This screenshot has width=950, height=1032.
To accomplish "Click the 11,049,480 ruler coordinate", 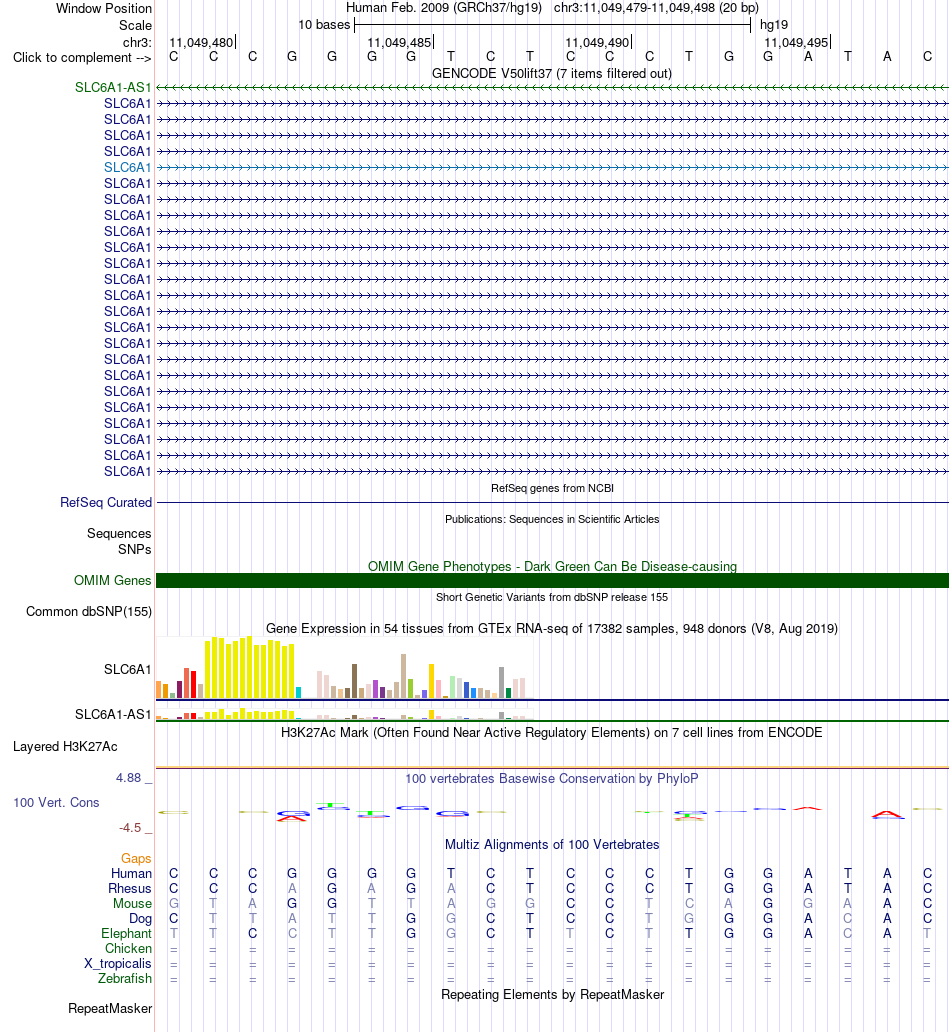I will pyautogui.click(x=201, y=43).
